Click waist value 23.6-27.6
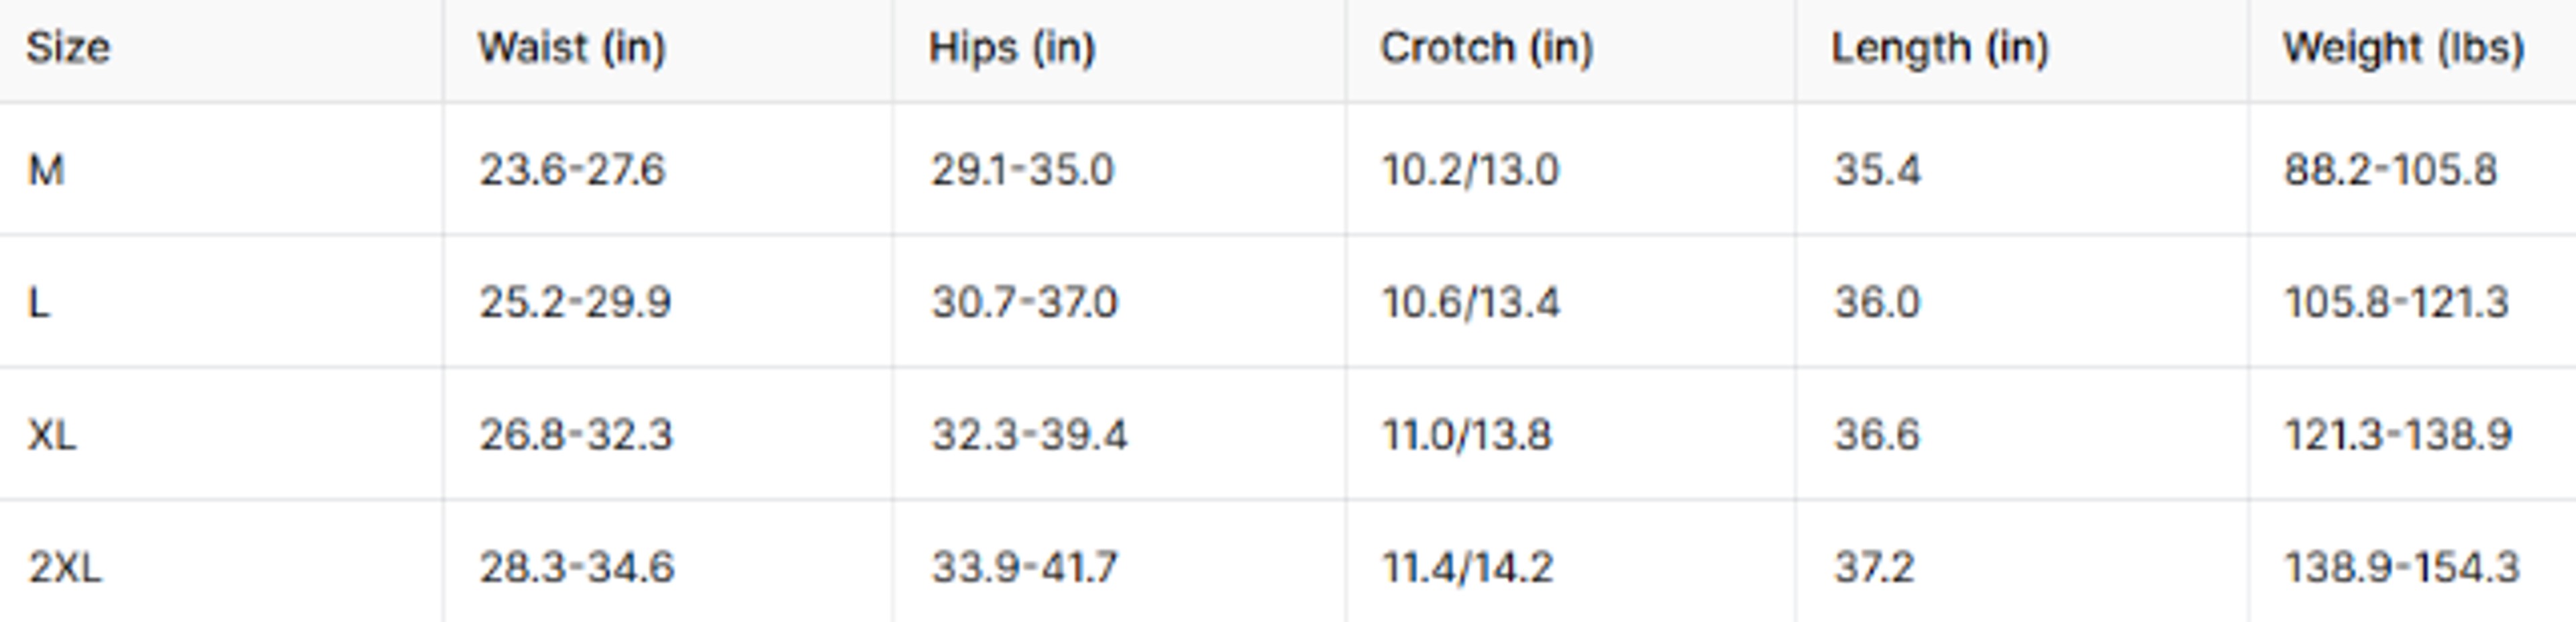This screenshot has width=2576, height=622. pos(572,169)
